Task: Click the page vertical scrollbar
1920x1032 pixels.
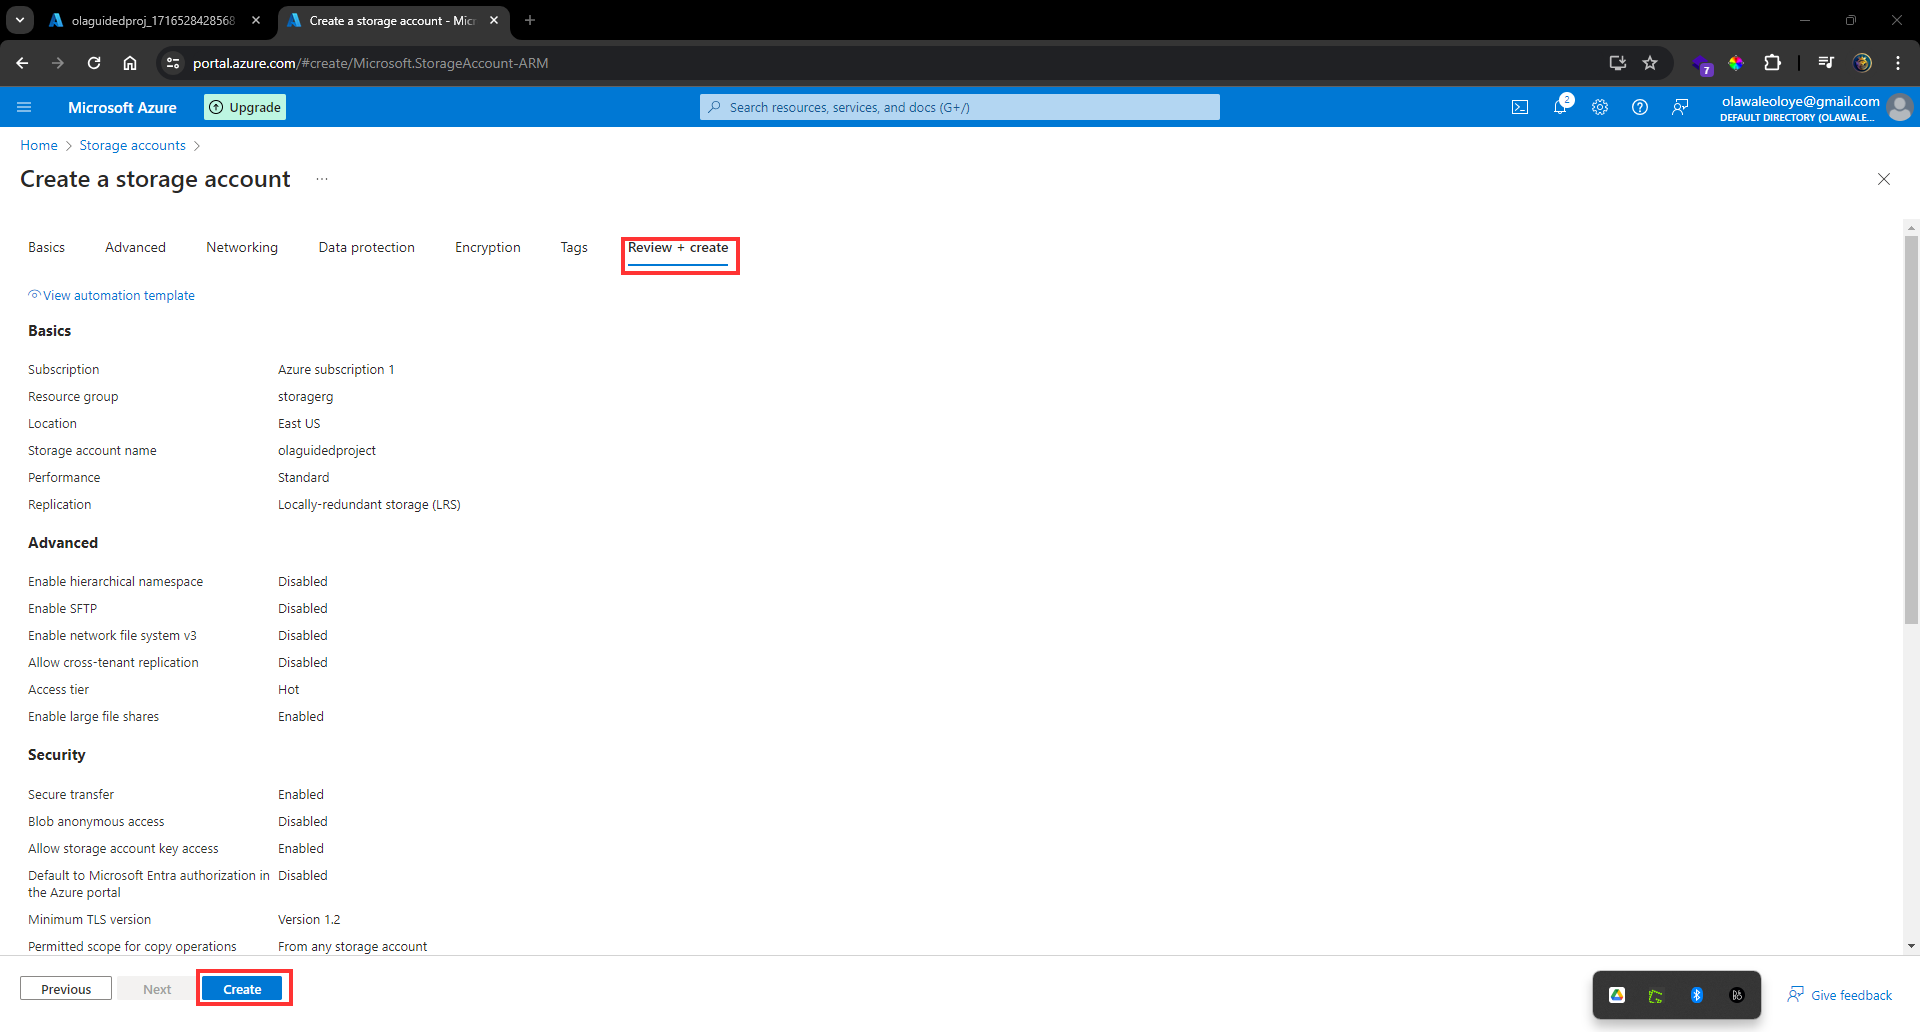Action: (1911, 430)
